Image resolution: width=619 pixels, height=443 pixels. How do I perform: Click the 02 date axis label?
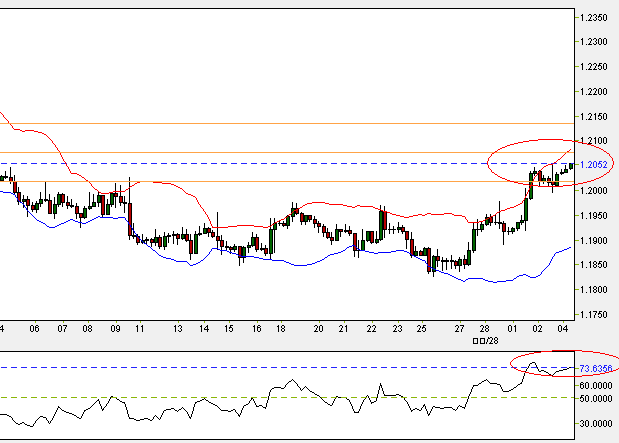[x=537, y=328]
